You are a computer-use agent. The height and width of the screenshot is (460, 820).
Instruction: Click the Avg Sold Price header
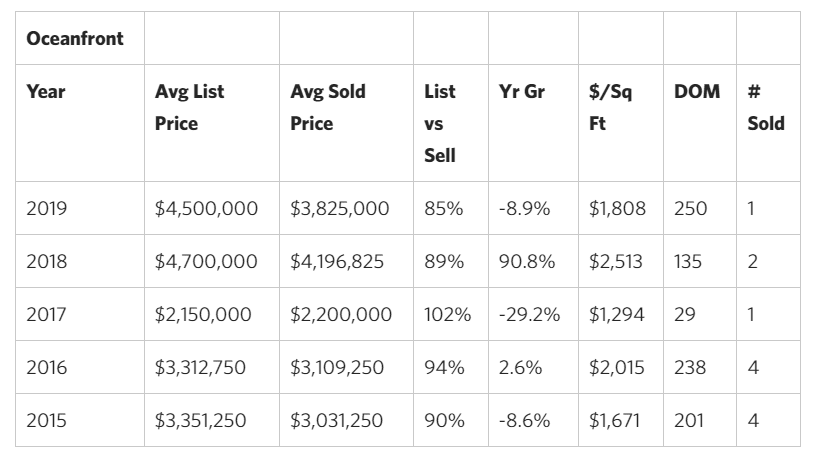click(x=328, y=107)
